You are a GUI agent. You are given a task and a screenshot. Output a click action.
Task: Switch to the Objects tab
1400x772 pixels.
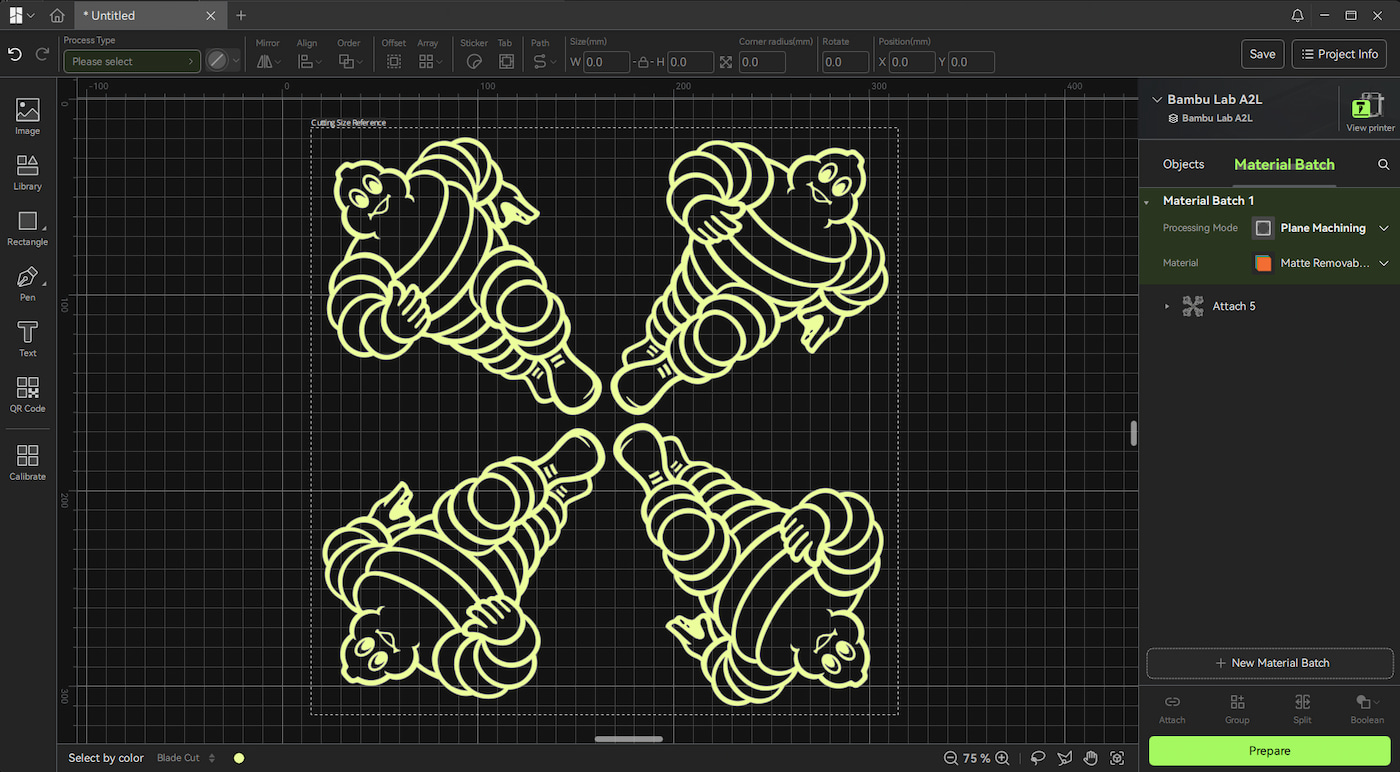[1183, 164]
